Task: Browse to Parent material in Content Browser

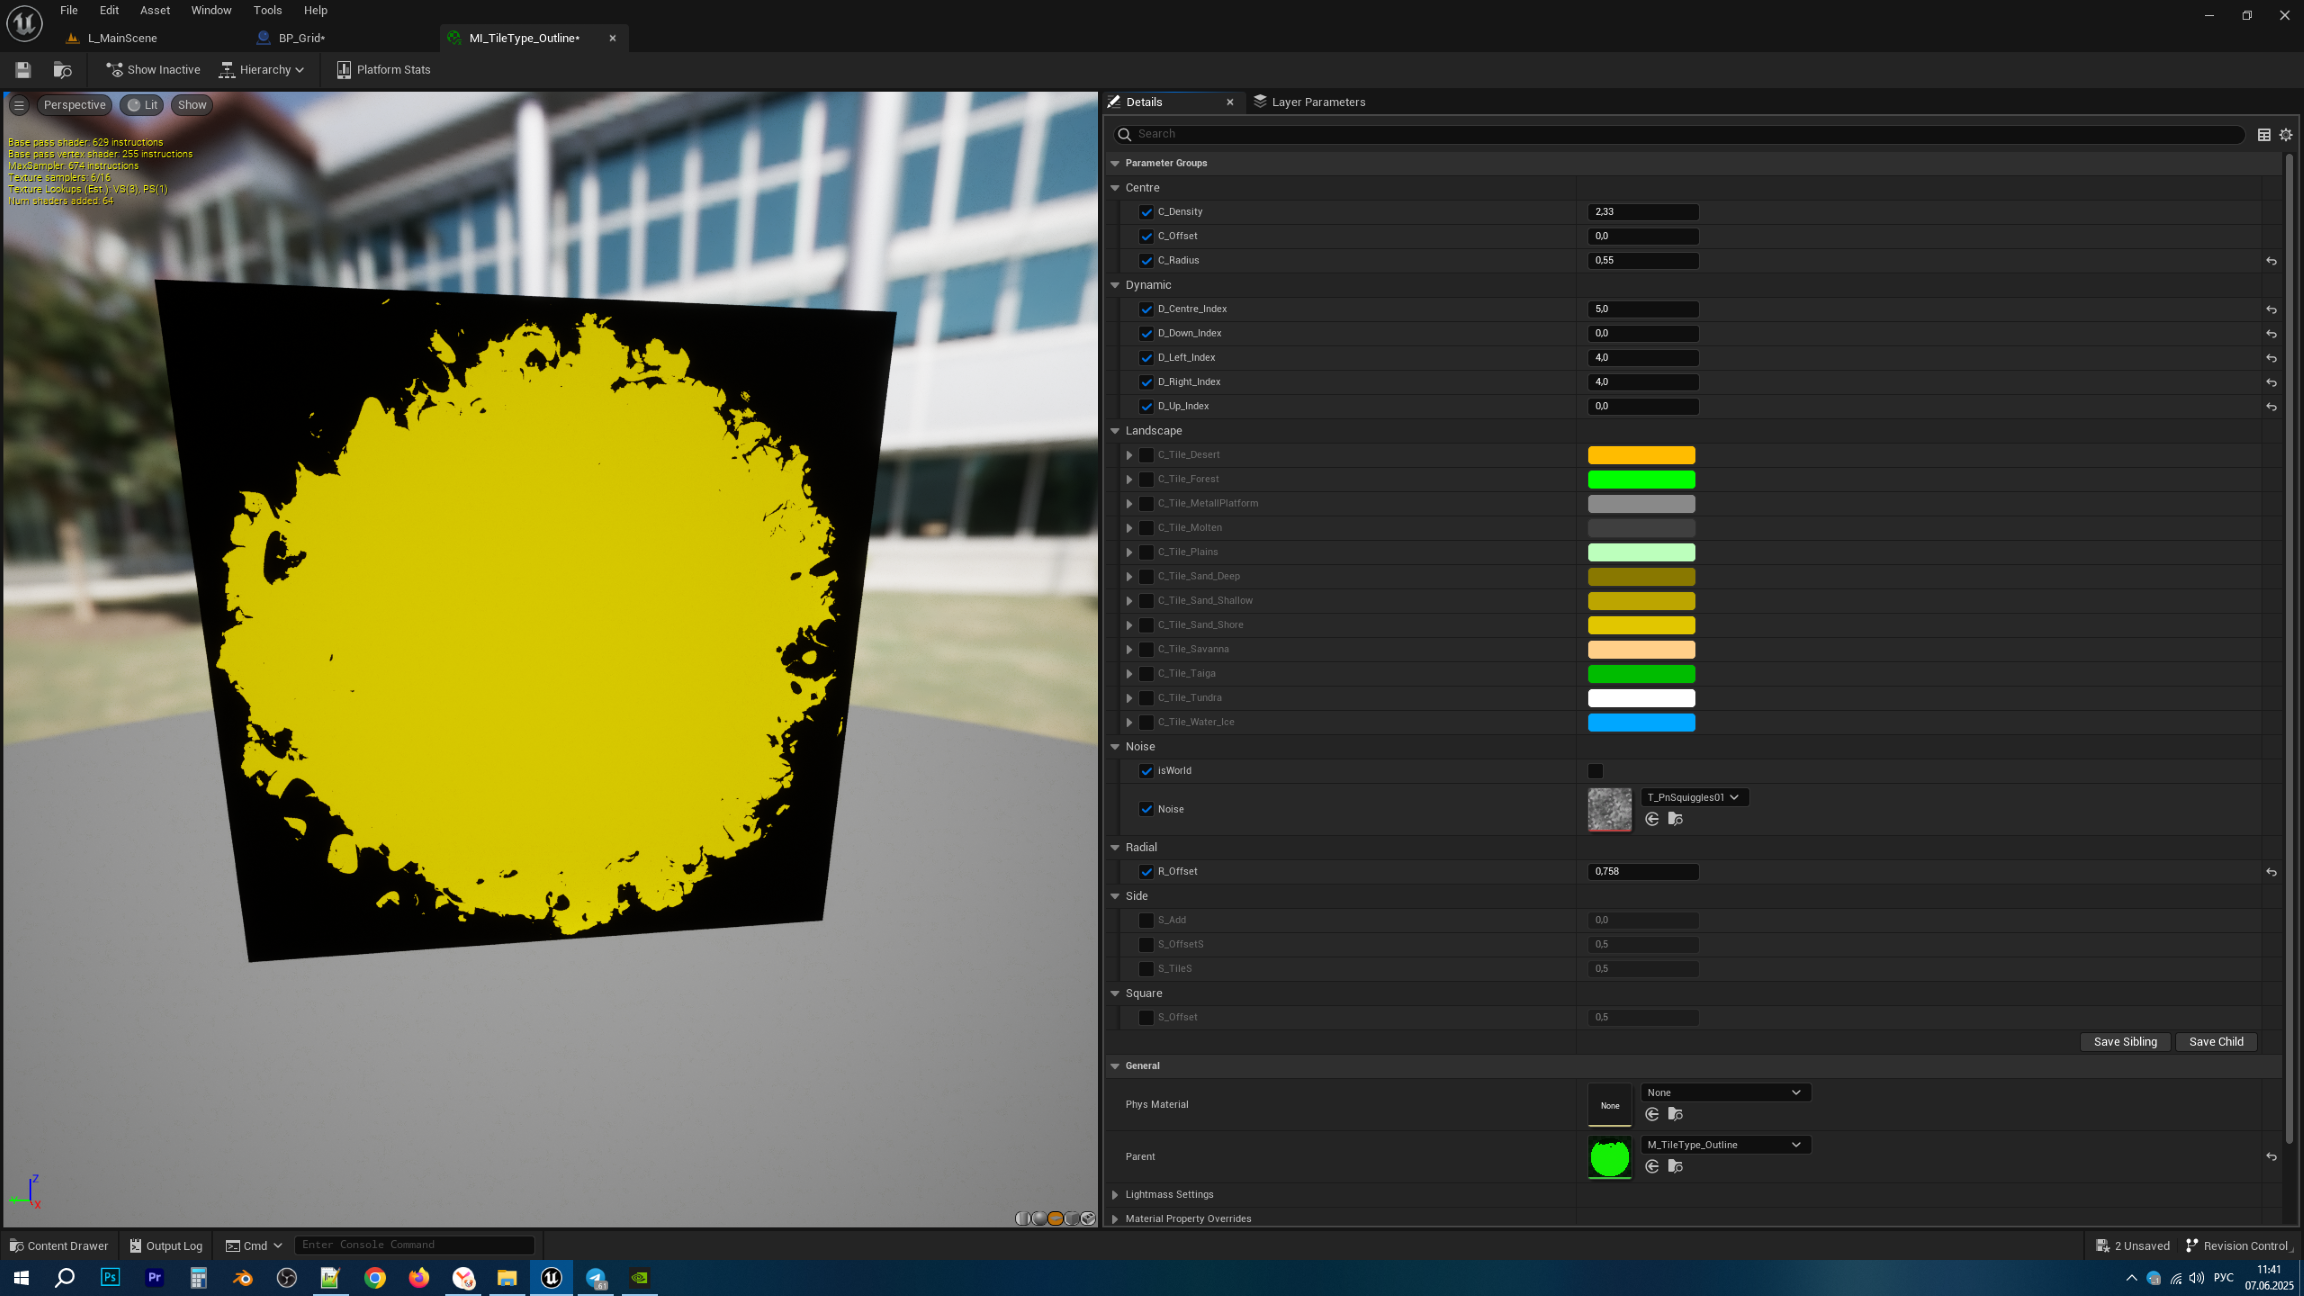Action: pos(1676,1166)
